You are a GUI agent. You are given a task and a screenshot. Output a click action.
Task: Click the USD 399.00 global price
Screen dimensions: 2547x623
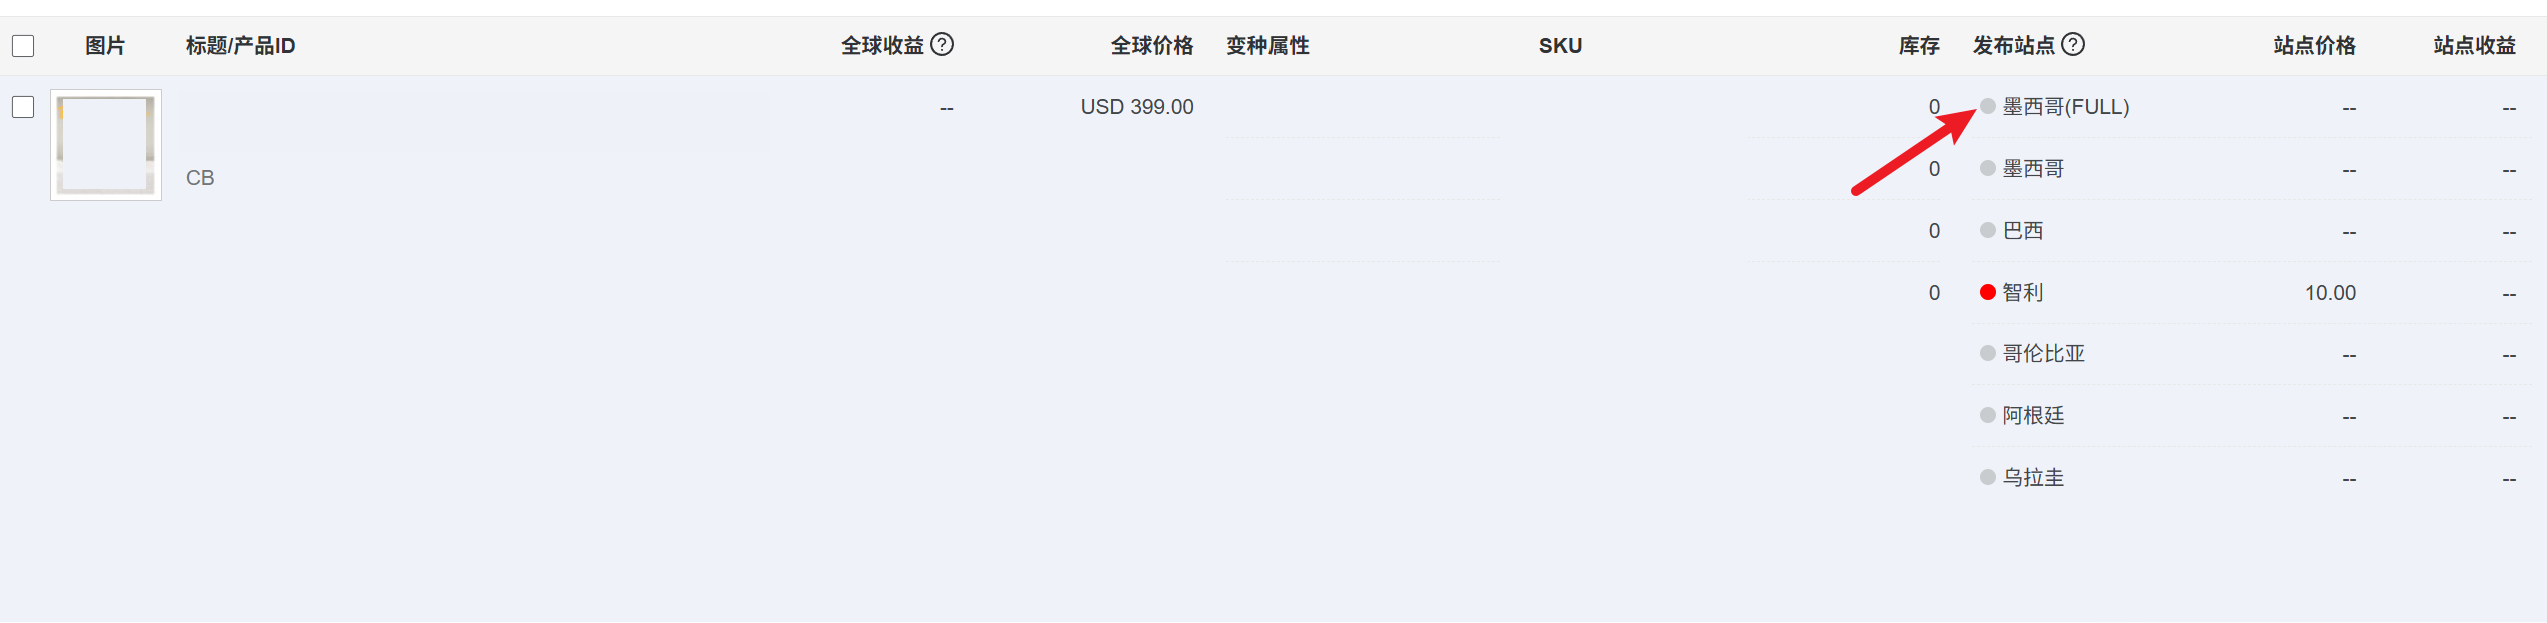coord(1137,107)
